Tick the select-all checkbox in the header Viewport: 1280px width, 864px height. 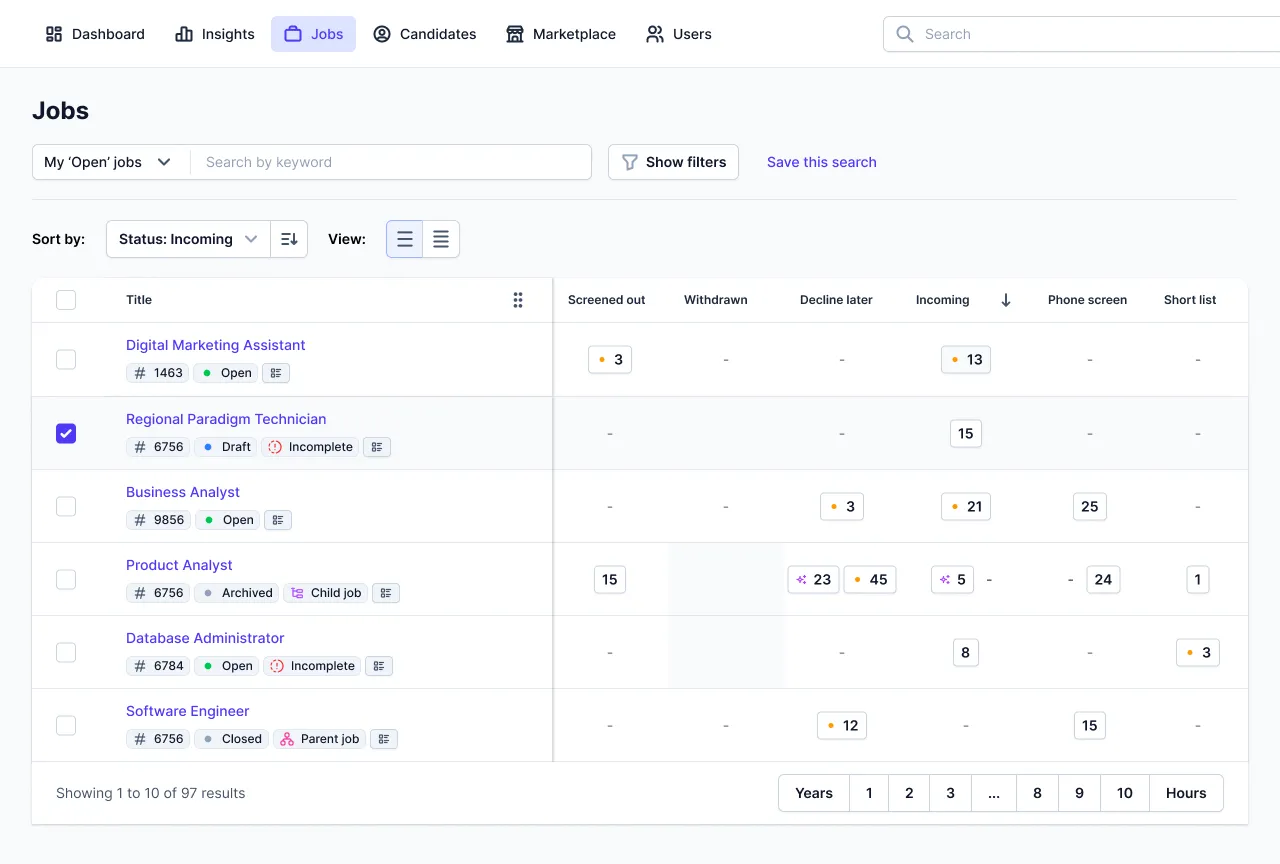tap(66, 300)
